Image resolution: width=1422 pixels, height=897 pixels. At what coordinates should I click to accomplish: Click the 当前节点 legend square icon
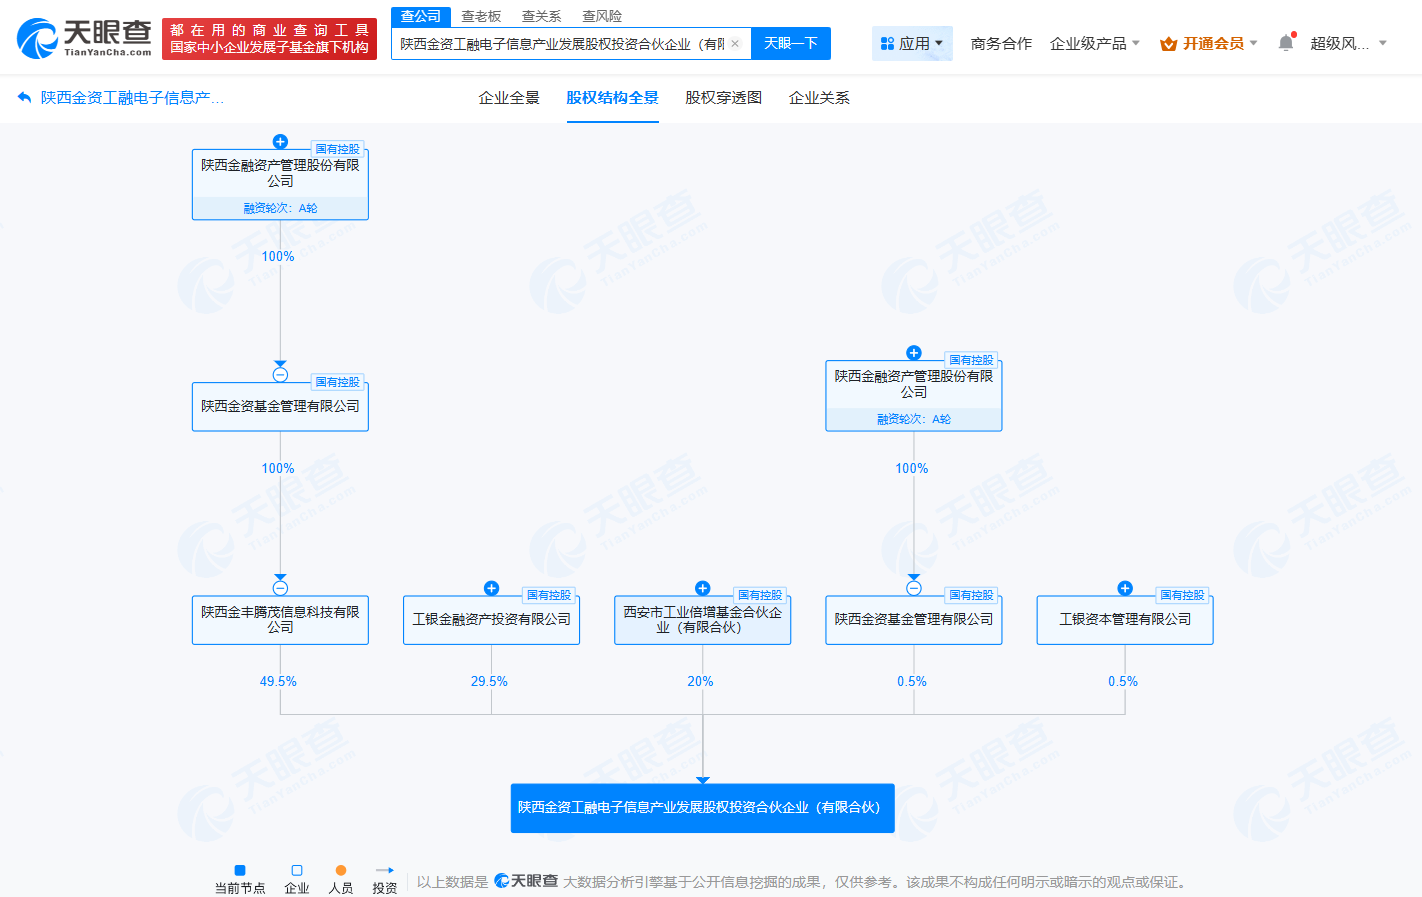[240, 870]
